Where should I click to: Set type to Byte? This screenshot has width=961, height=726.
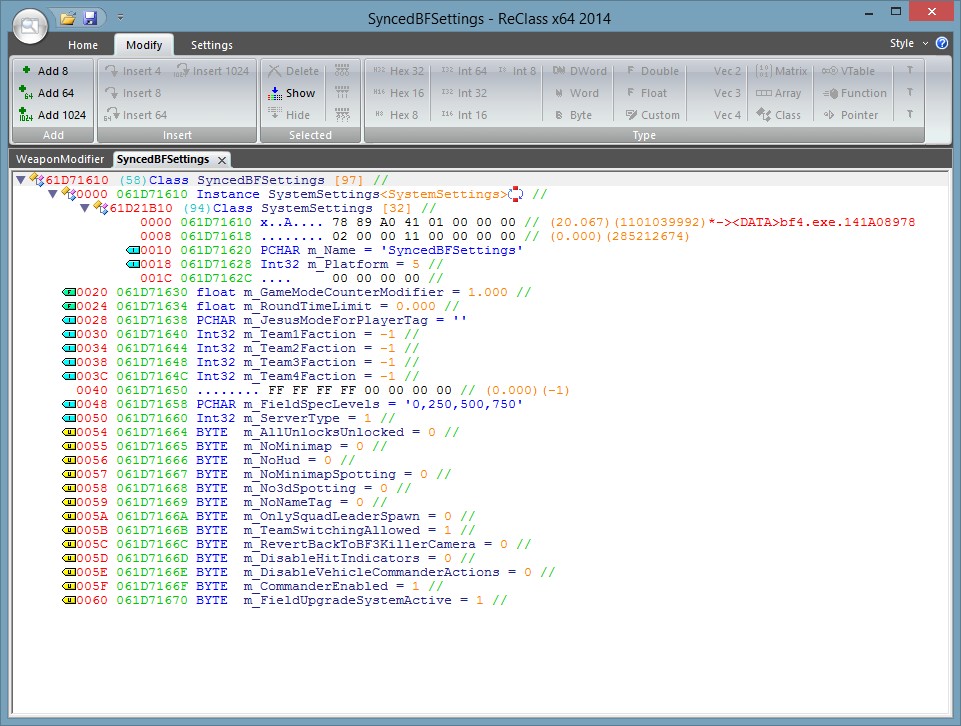574,115
